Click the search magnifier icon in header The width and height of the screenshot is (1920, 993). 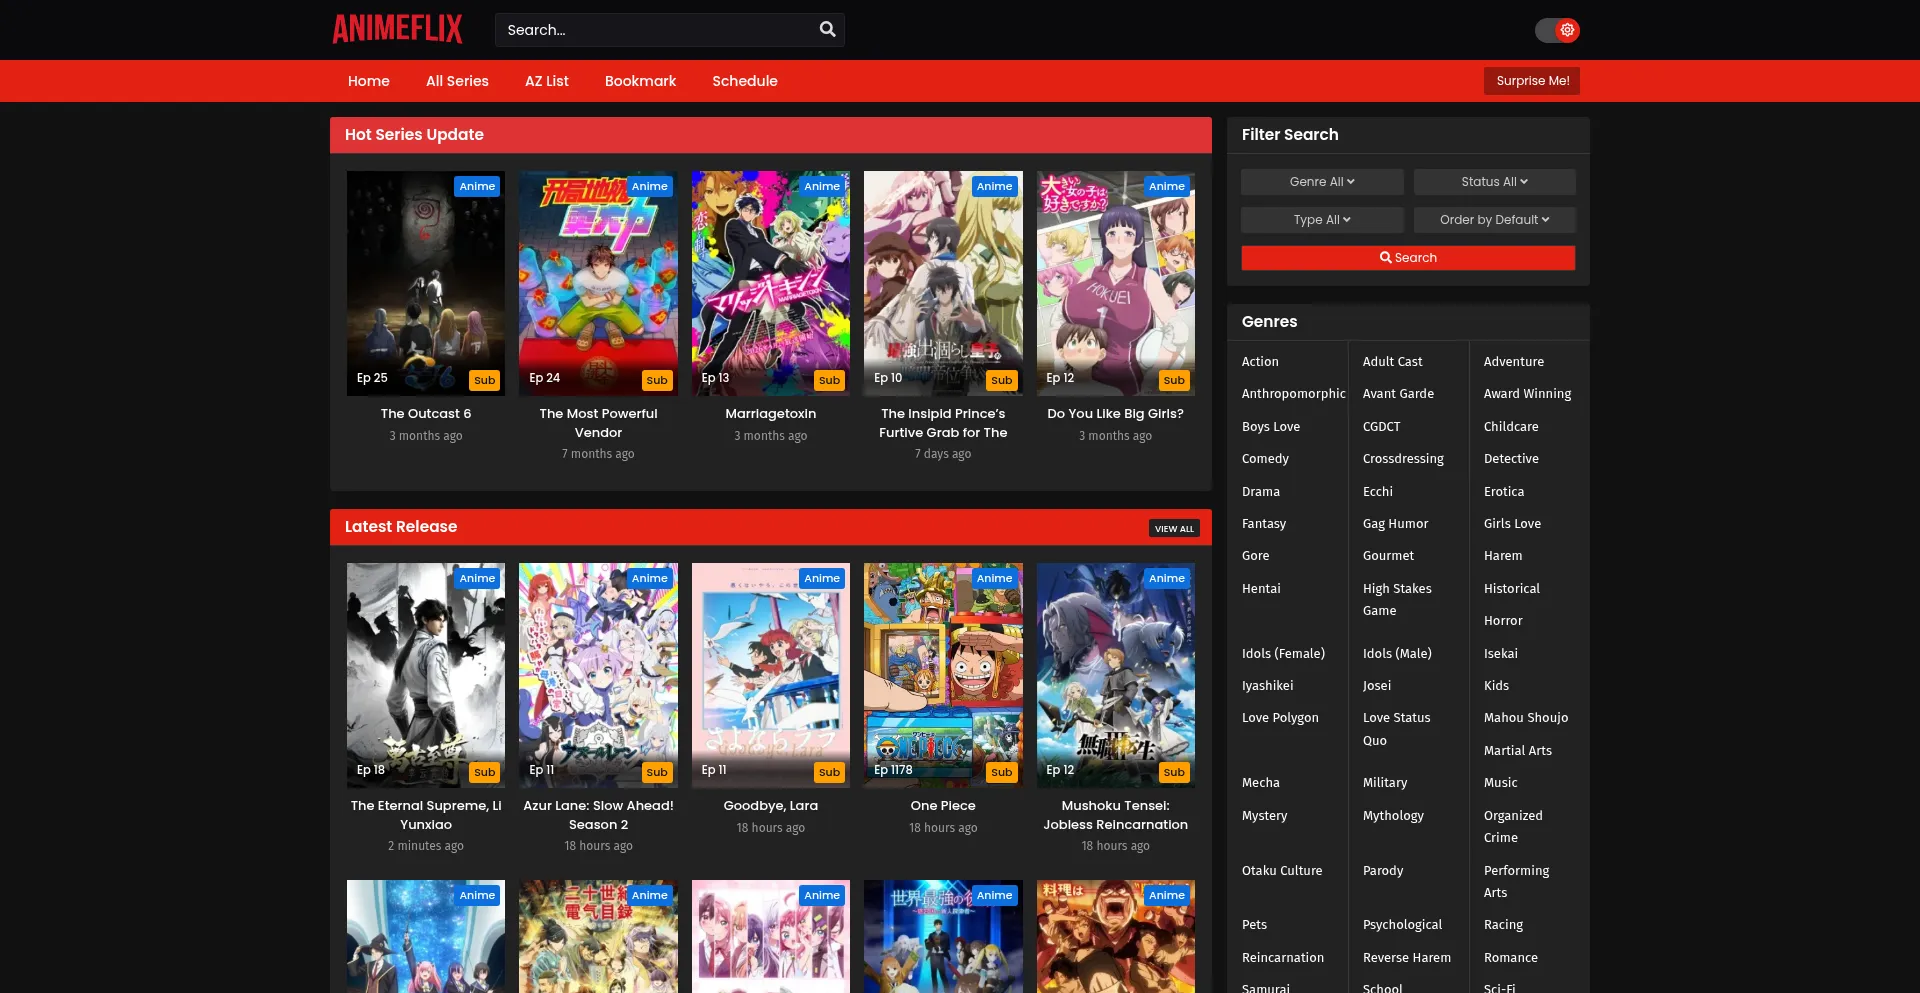click(x=827, y=29)
